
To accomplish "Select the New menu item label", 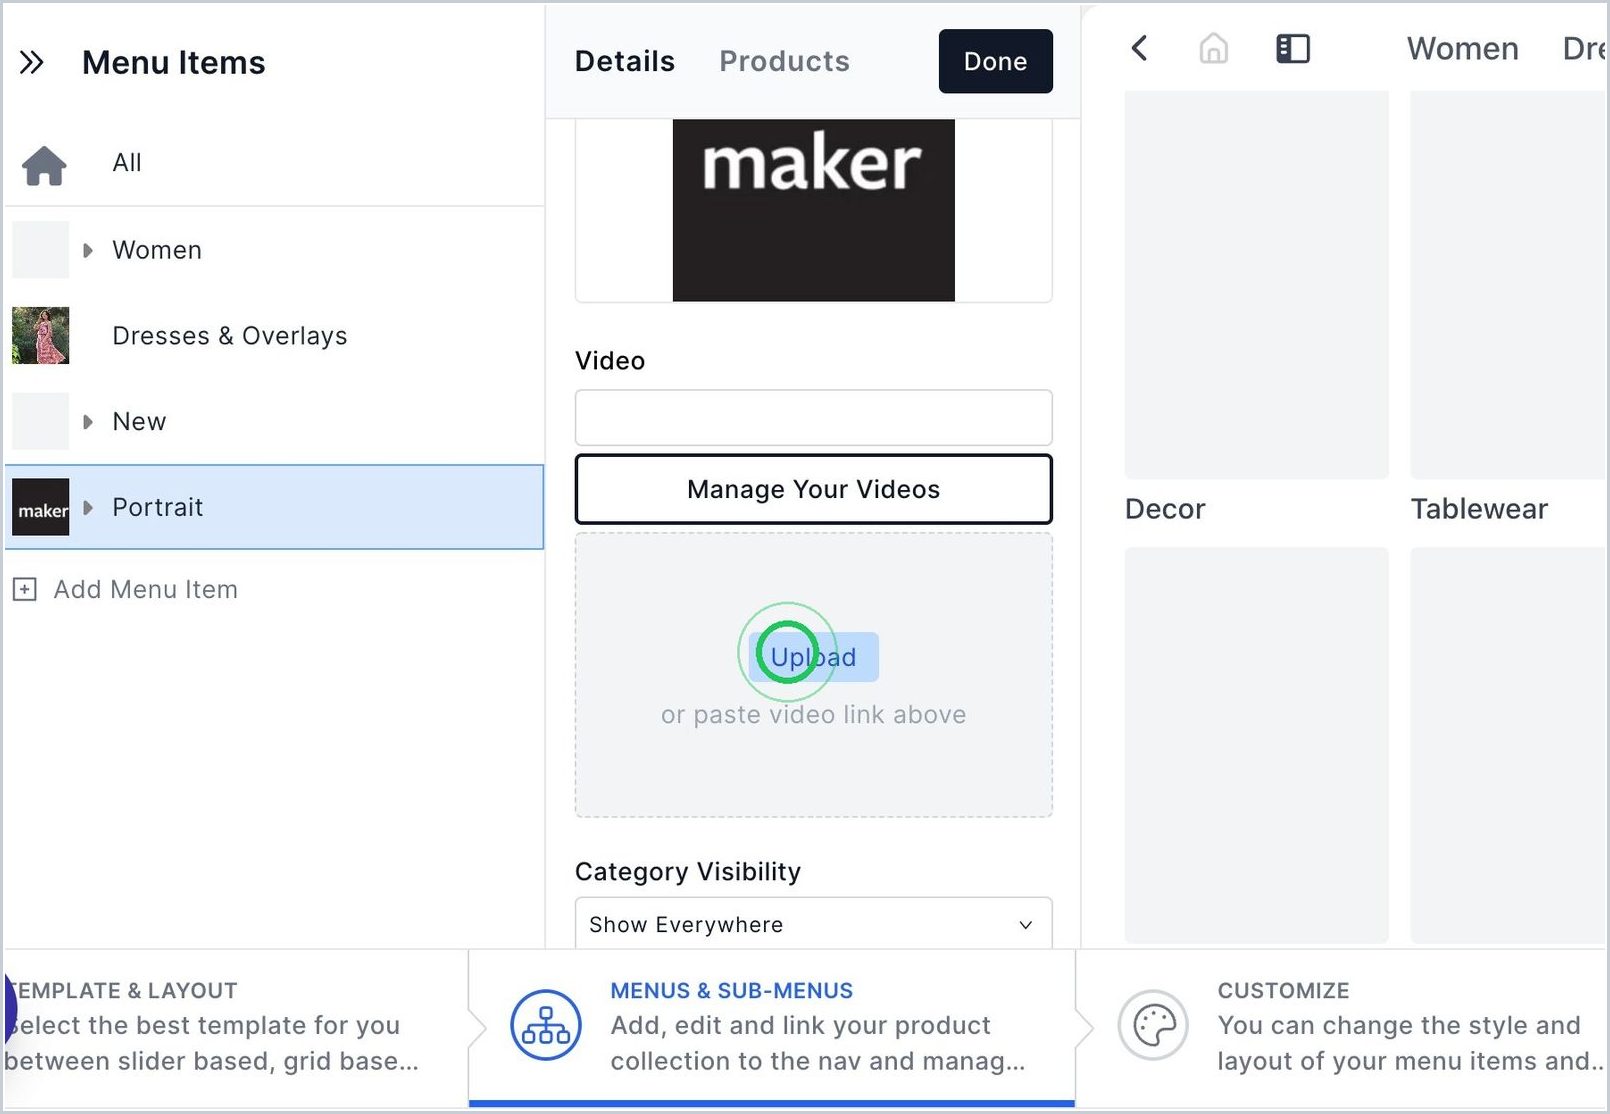I will (139, 422).
